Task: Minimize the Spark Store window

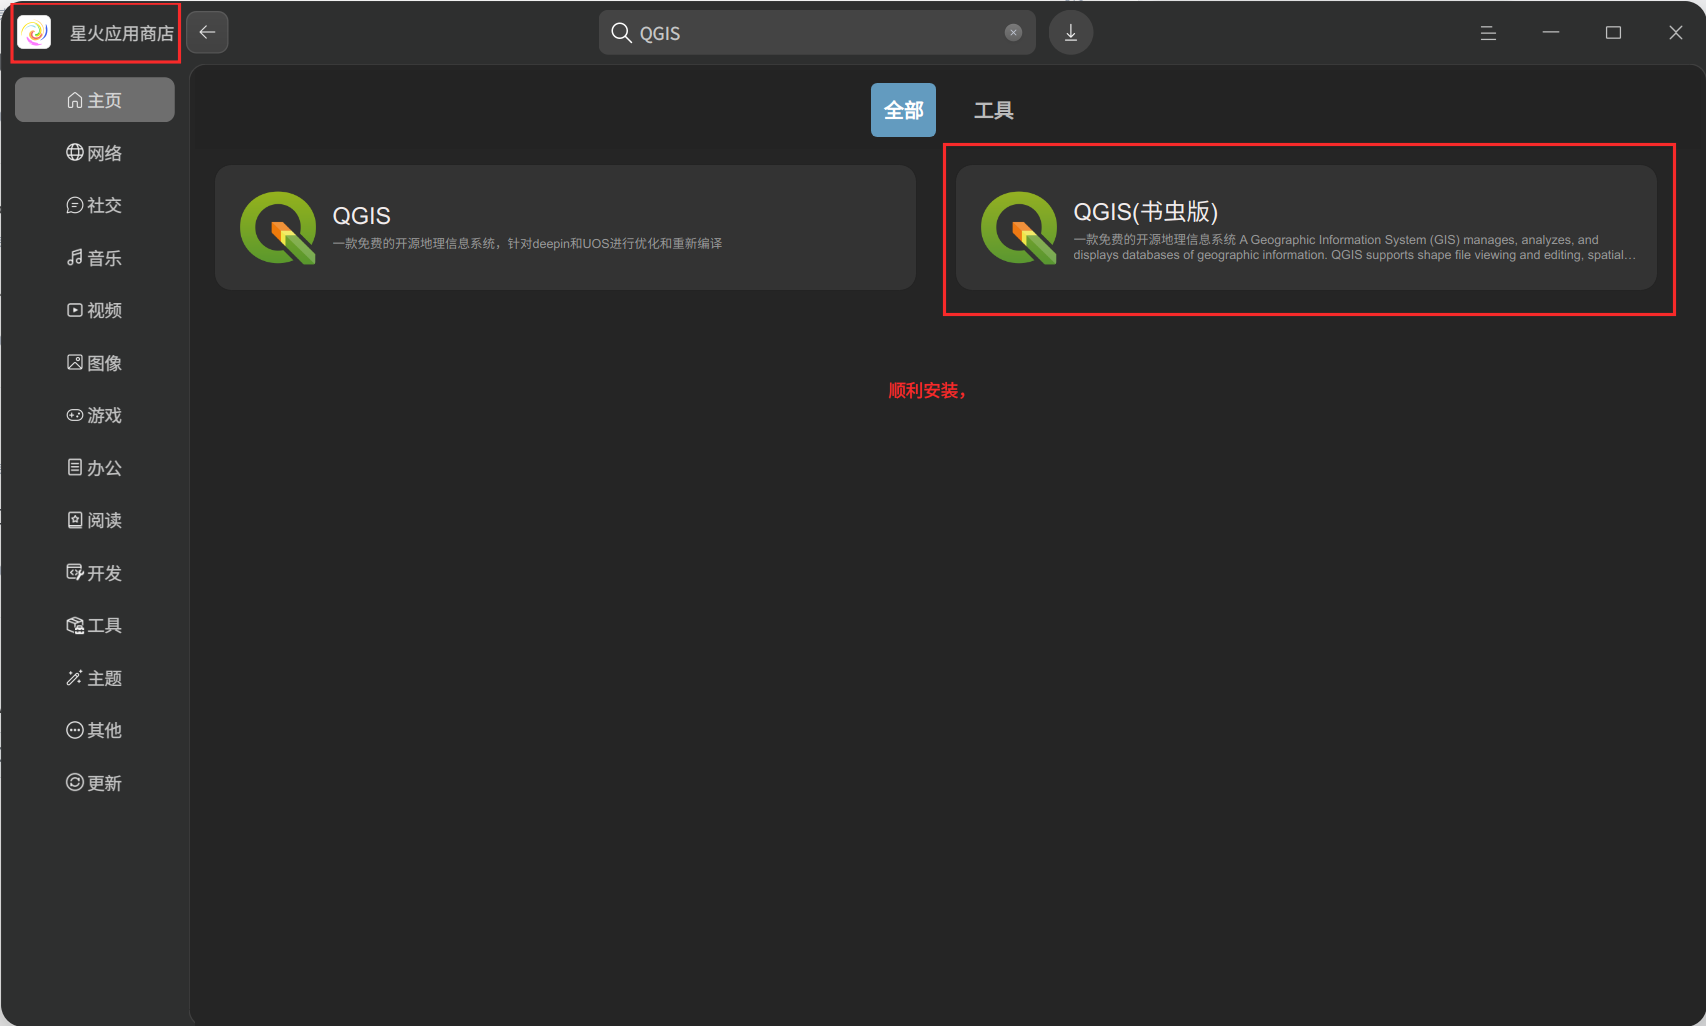Action: (x=1551, y=33)
